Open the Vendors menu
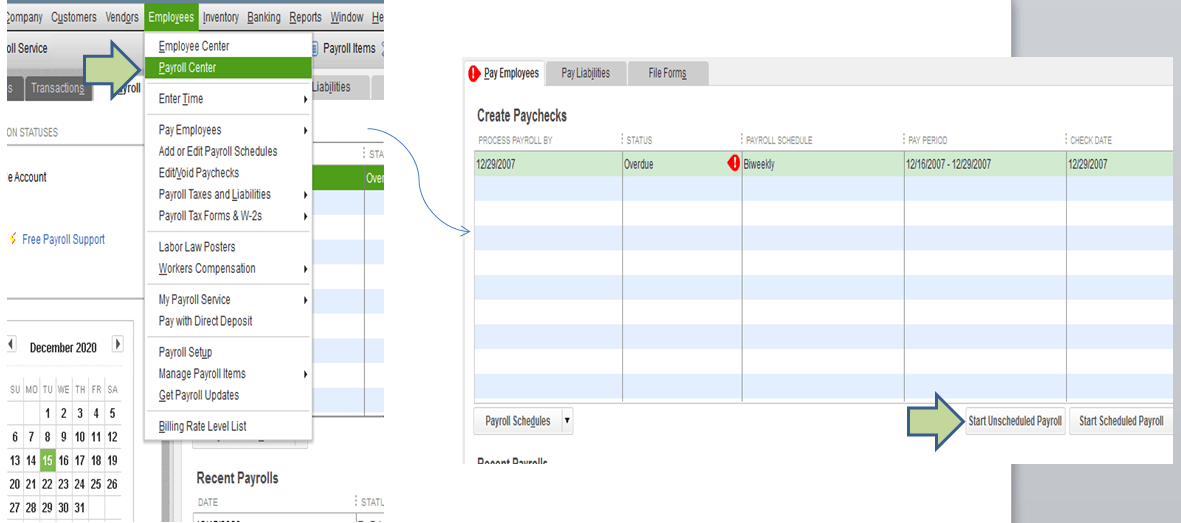 pos(121,17)
